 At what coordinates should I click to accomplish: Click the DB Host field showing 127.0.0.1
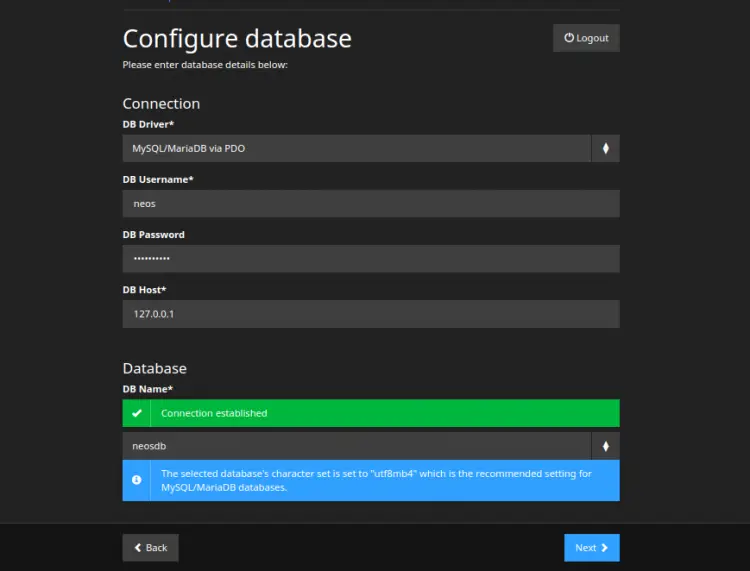coord(371,314)
